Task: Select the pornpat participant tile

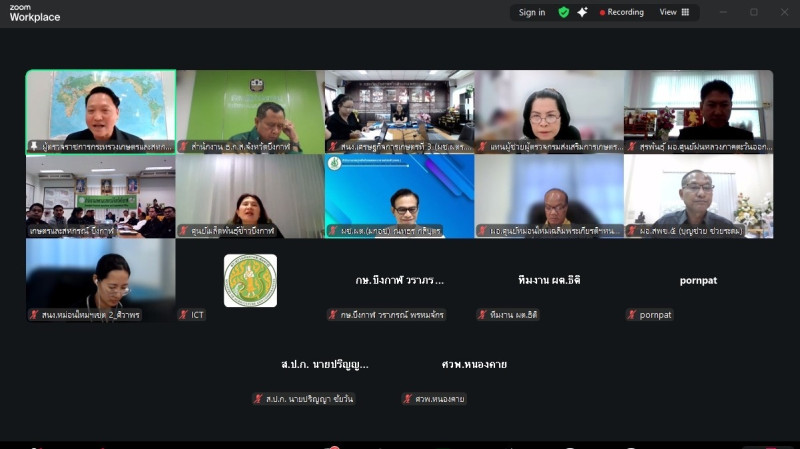Action: [x=698, y=280]
